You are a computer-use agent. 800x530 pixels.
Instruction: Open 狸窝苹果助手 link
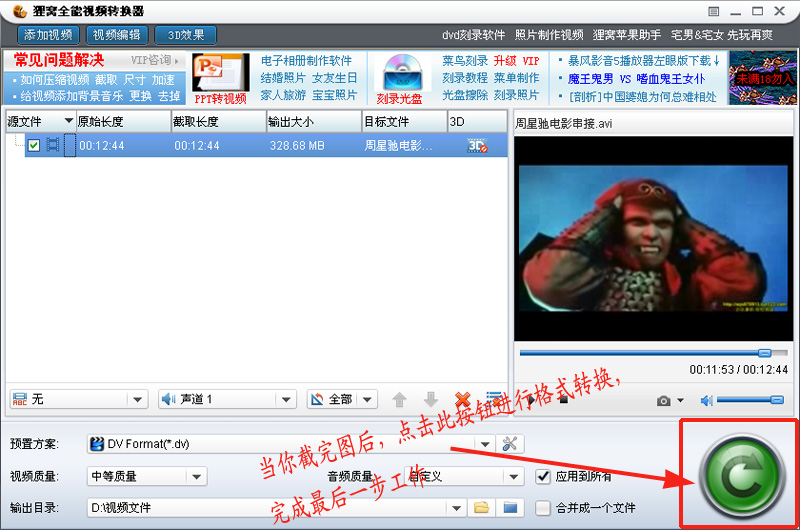click(627, 35)
